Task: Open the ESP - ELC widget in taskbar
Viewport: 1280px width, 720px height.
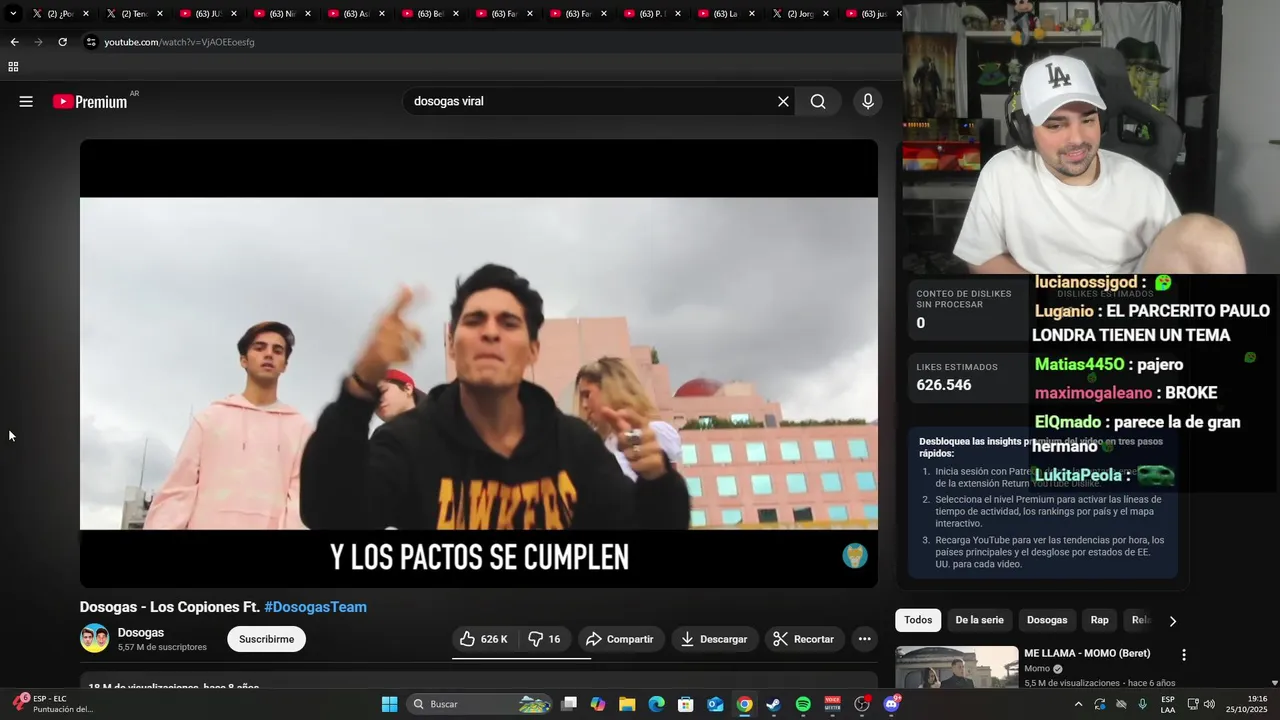Action: [55, 704]
